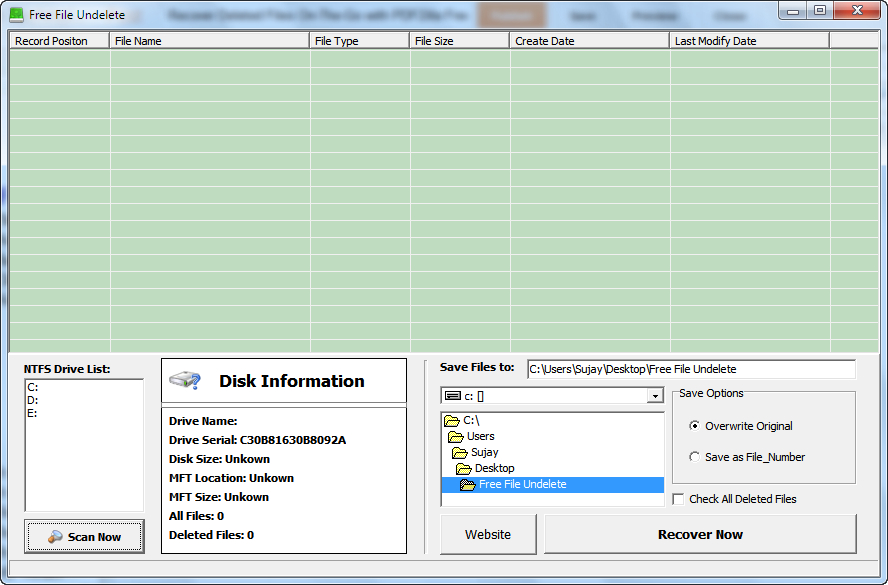Select drive D: in the NTFS Drive List
This screenshot has width=888, height=585.
[x=33, y=400]
